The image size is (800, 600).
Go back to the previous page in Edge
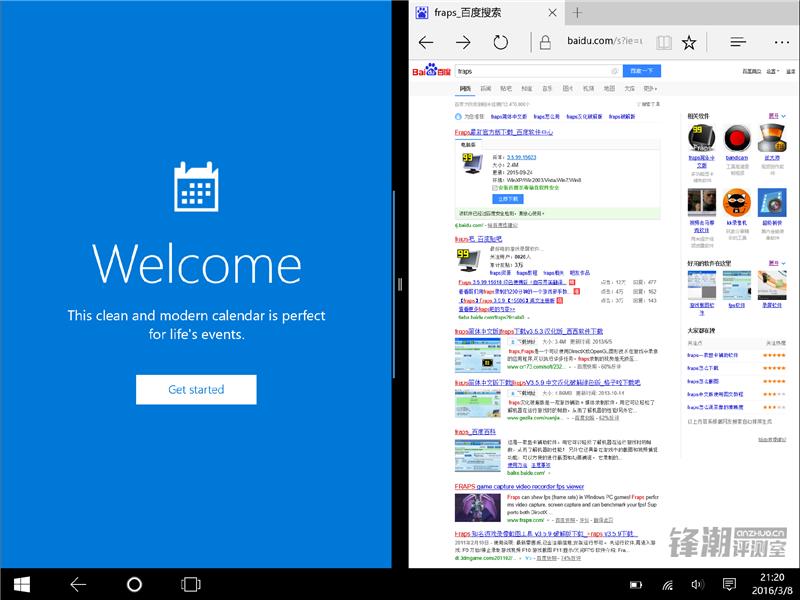[424, 42]
